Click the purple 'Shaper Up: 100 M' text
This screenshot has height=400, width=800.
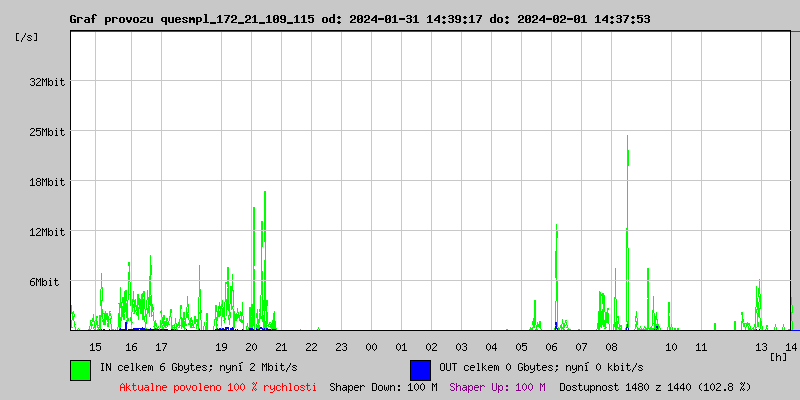497,387
